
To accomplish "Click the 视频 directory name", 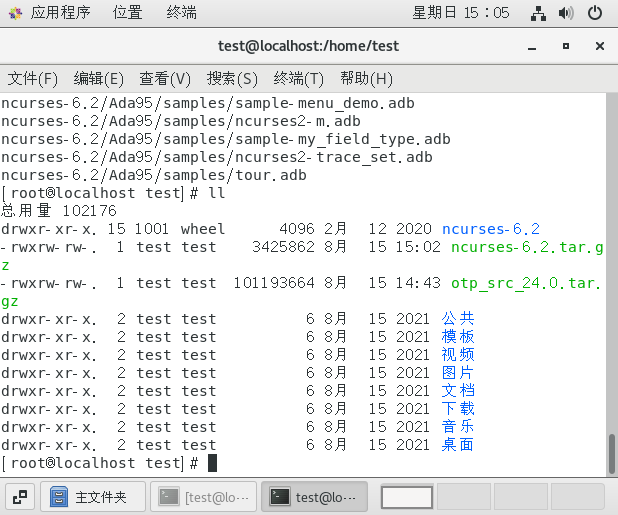I will tap(458, 355).
